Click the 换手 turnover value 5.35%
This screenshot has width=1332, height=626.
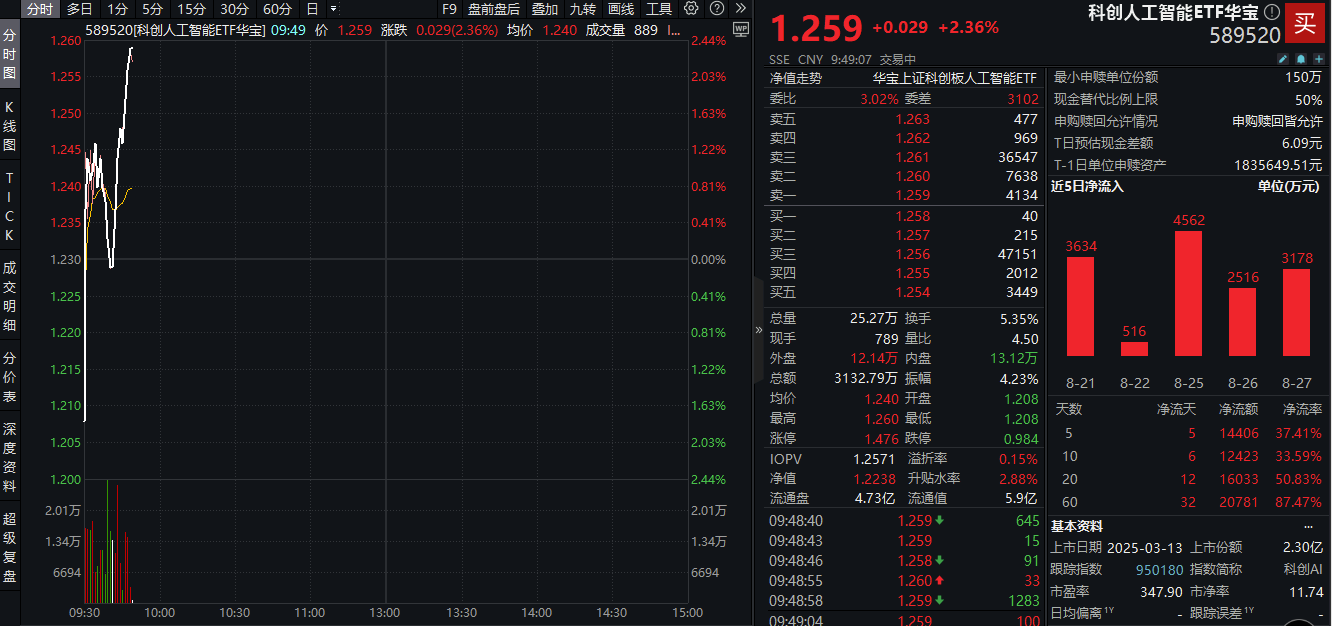pos(1019,318)
